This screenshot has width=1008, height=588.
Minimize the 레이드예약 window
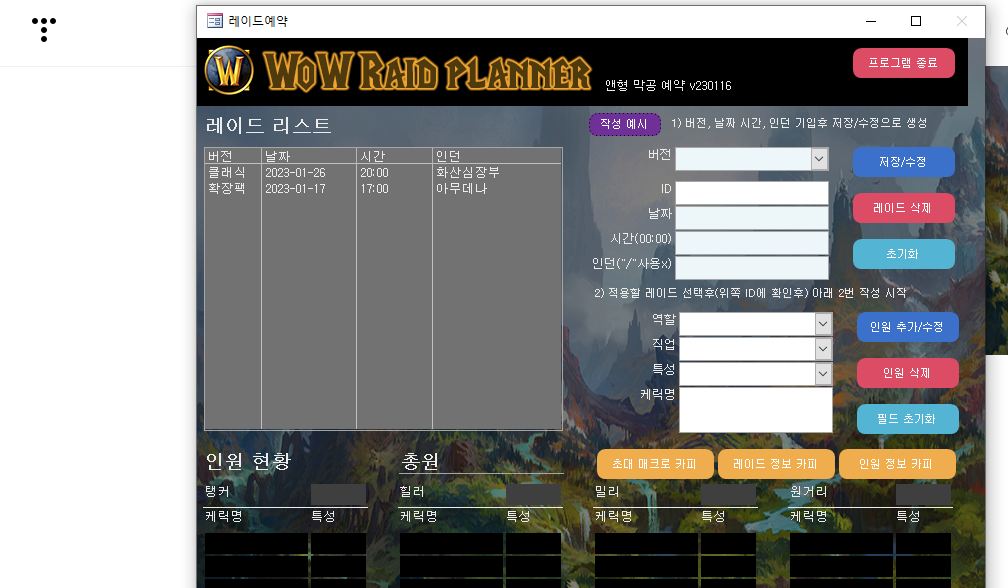pos(871,21)
